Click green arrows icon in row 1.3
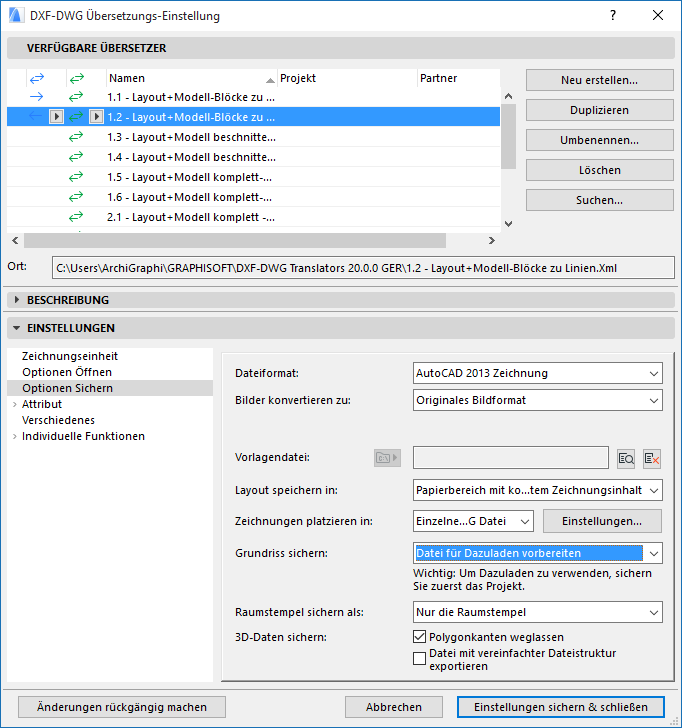682x728 pixels. (x=76, y=136)
